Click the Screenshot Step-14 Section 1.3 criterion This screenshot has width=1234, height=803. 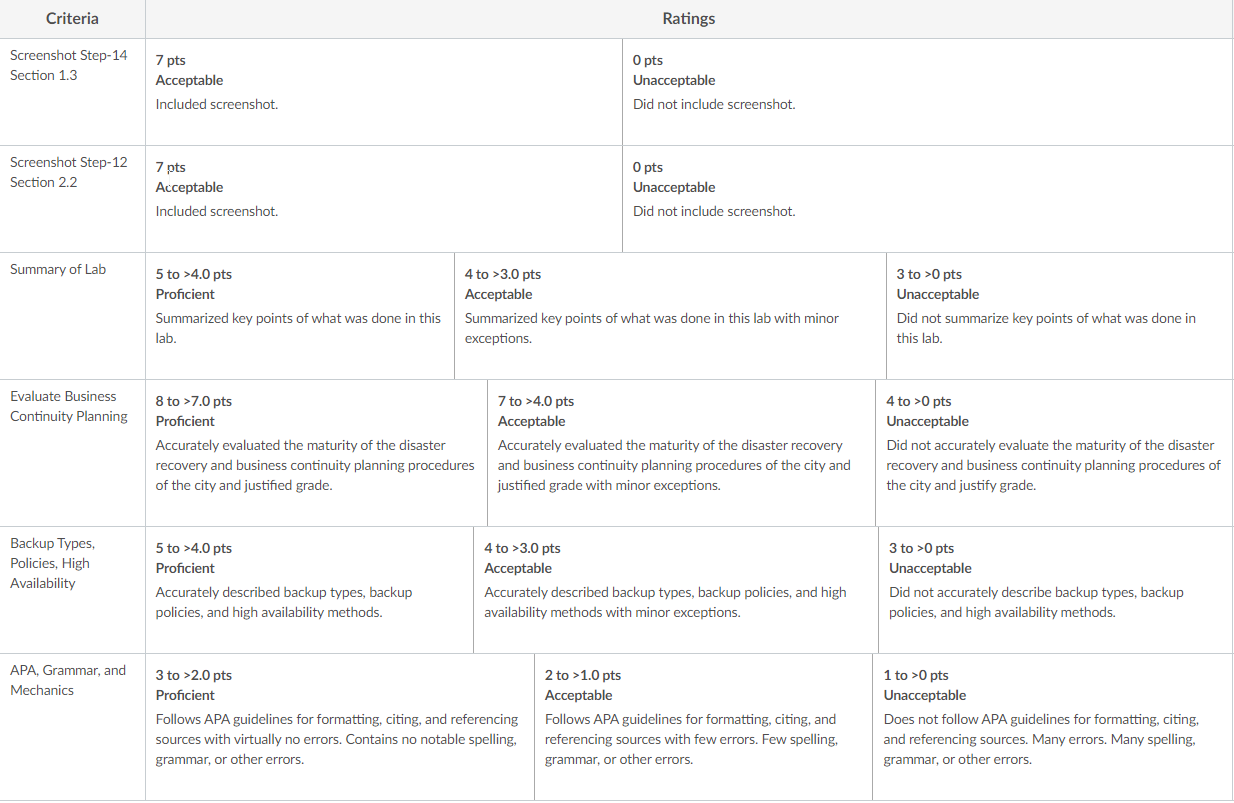point(69,65)
